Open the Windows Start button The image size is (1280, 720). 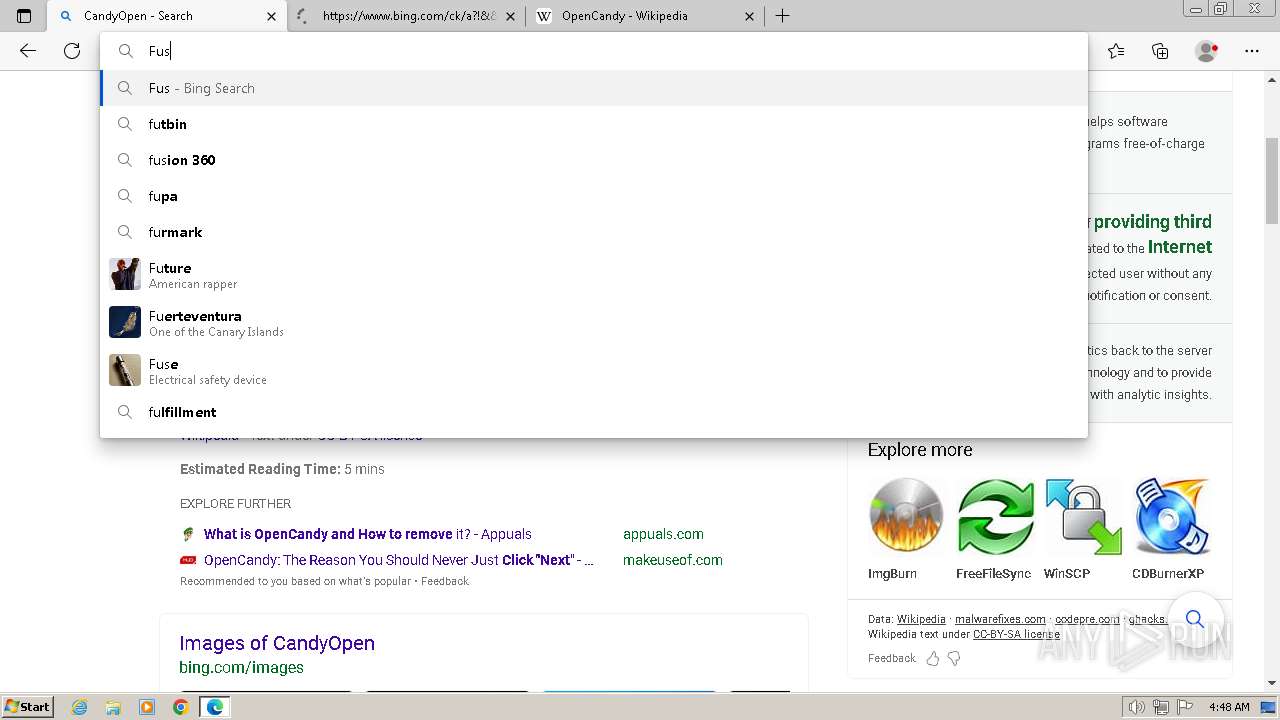(28, 707)
